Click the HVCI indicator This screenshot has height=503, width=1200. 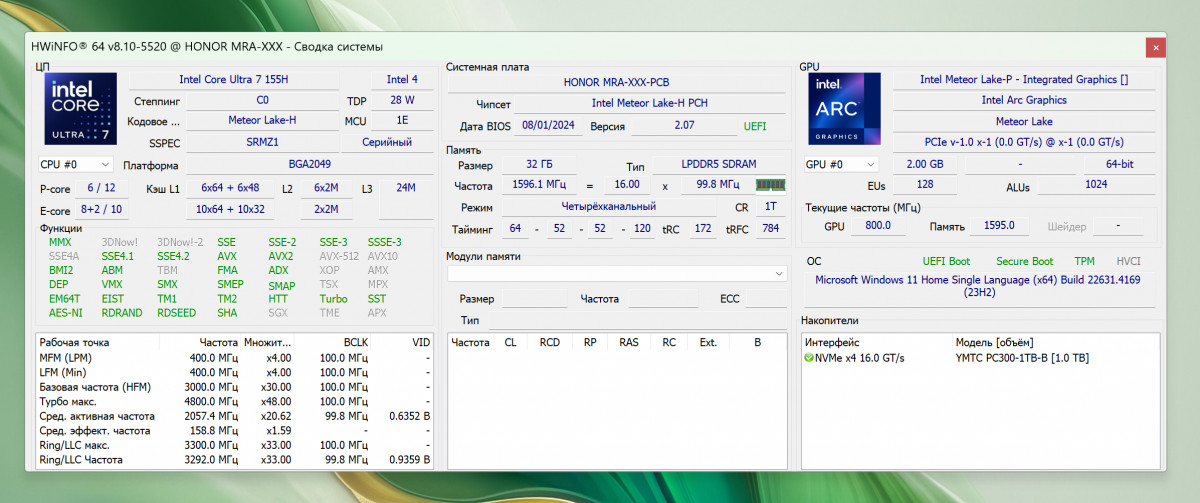pyautogui.click(x=1128, y=261)
